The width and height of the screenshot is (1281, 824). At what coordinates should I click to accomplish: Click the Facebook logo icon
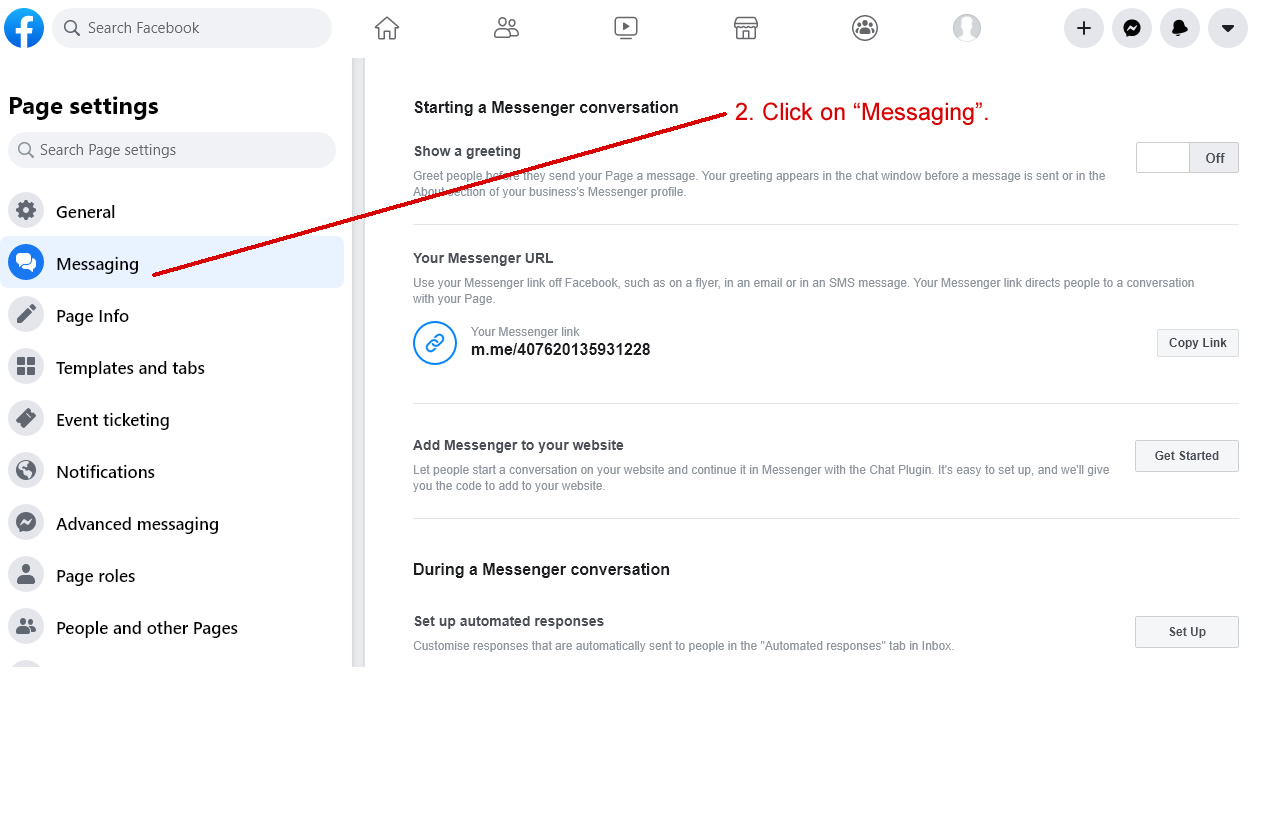tap(24, 28)
